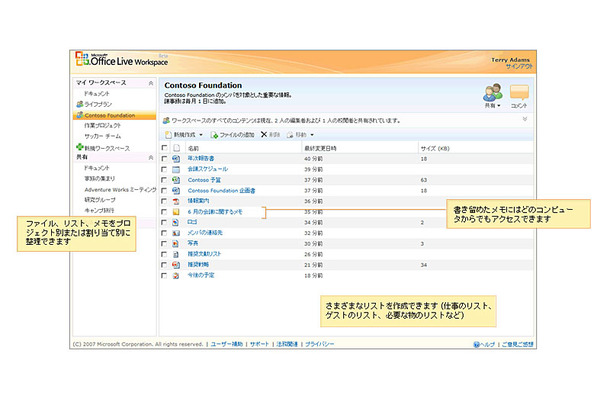Click the Terry Adams user name

510,60
